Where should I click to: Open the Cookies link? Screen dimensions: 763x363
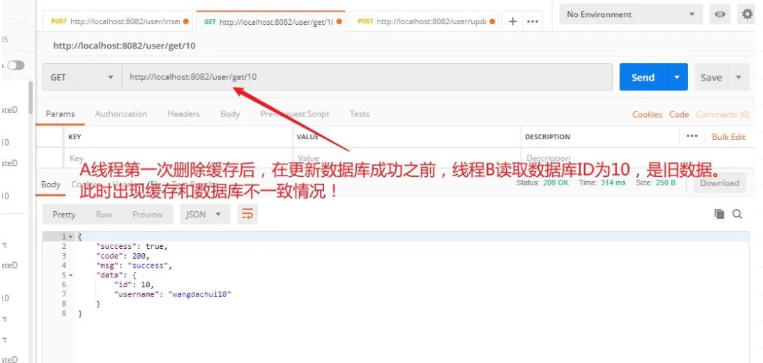647,114
